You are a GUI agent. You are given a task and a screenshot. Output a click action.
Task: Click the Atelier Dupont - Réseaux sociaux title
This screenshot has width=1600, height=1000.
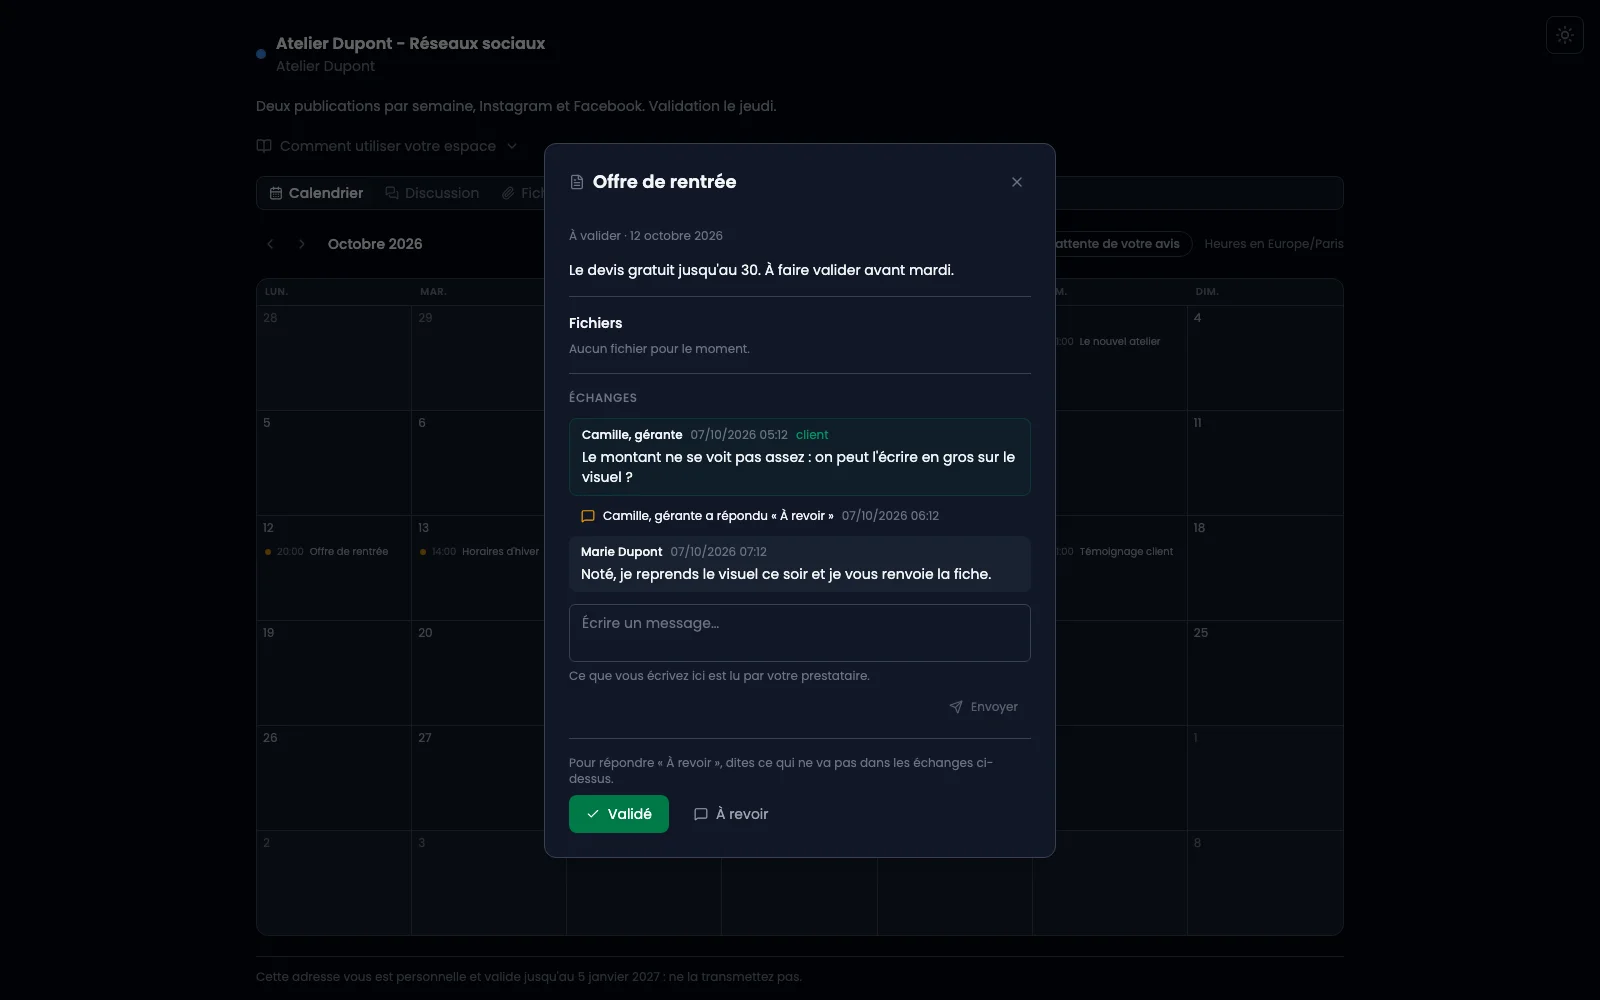point(410,44)
